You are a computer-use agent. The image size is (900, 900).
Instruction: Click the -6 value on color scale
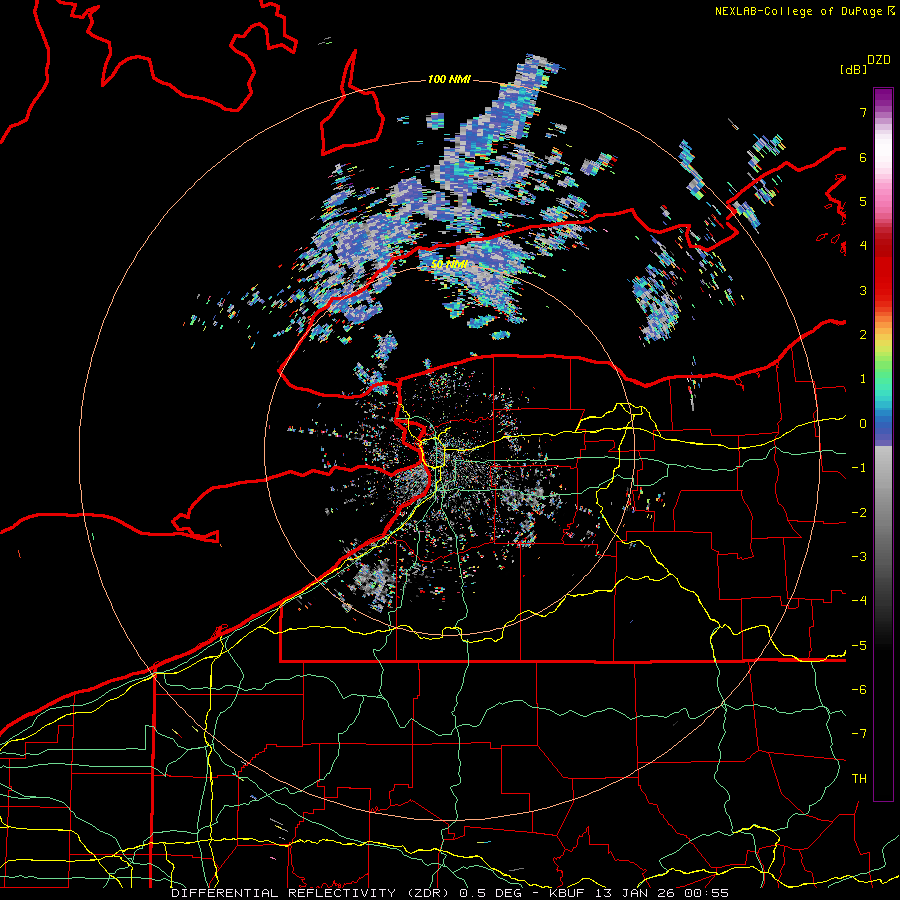(x=859, y=690)
